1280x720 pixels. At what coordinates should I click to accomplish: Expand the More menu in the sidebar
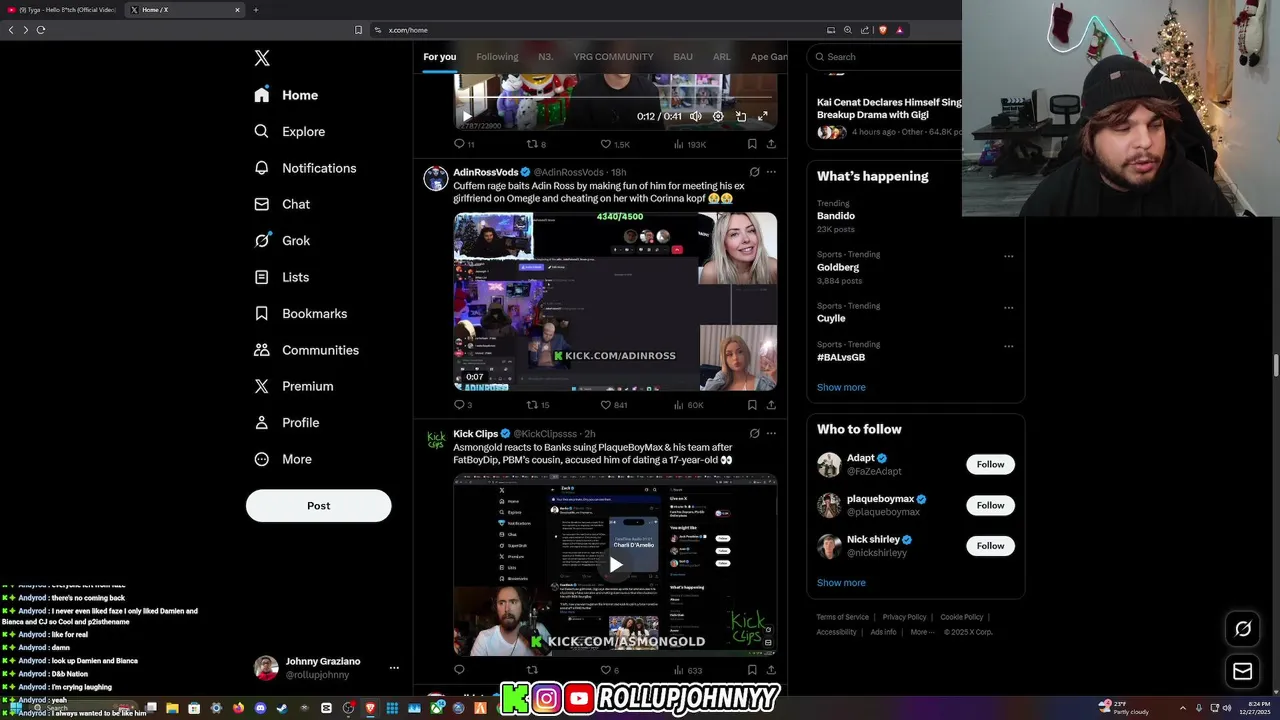(282, 459)
